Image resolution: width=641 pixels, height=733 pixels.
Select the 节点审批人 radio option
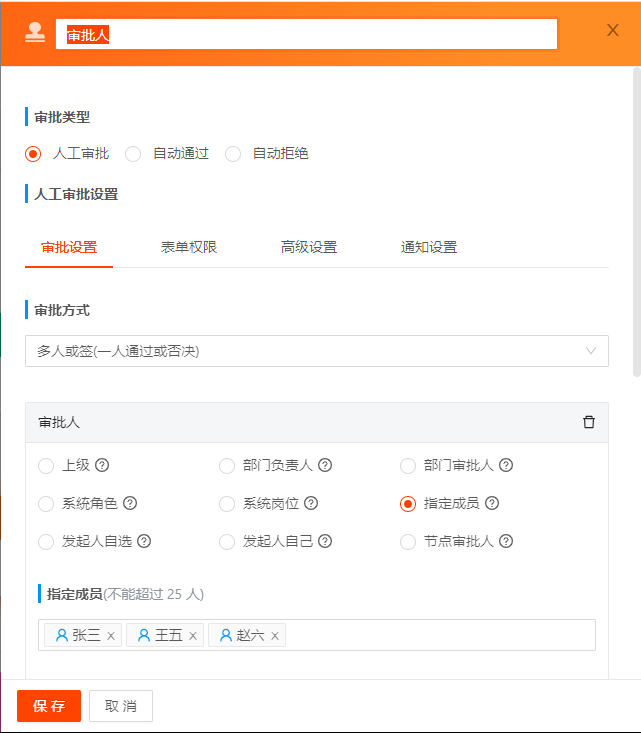(408, 542)
